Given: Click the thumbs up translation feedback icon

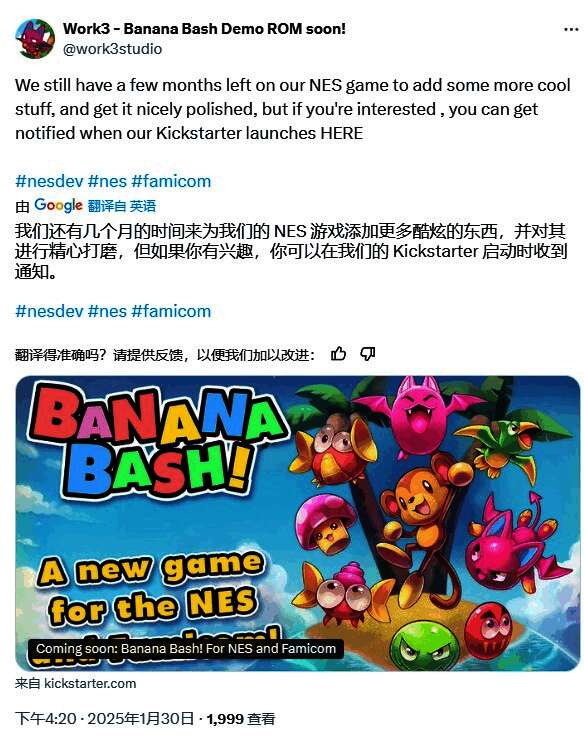Looking at the screenshot, I should tap(338, 353).
